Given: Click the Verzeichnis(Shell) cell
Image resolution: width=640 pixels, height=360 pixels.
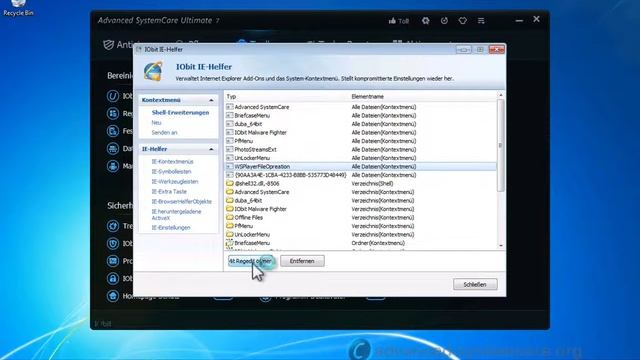Looking at the screenshot, I should [x=372, y=184].
